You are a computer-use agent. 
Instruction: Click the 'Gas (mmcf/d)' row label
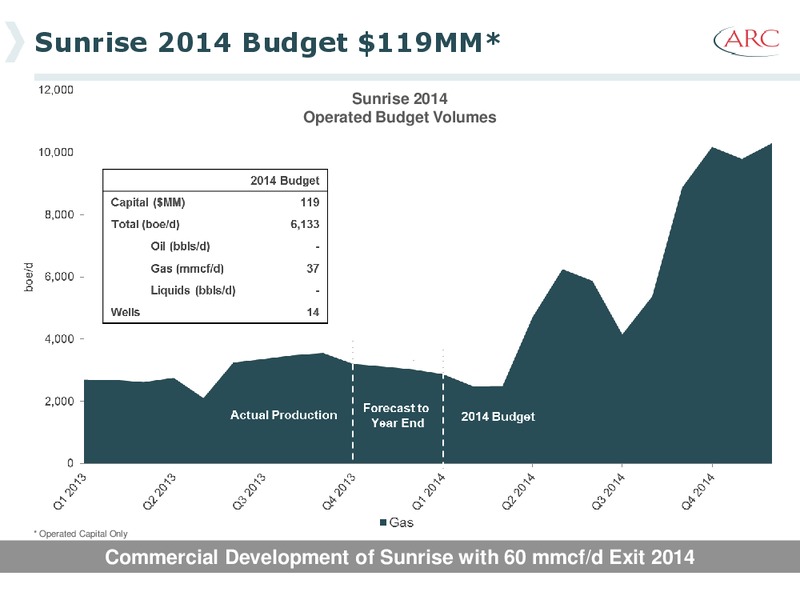(187, 268)
